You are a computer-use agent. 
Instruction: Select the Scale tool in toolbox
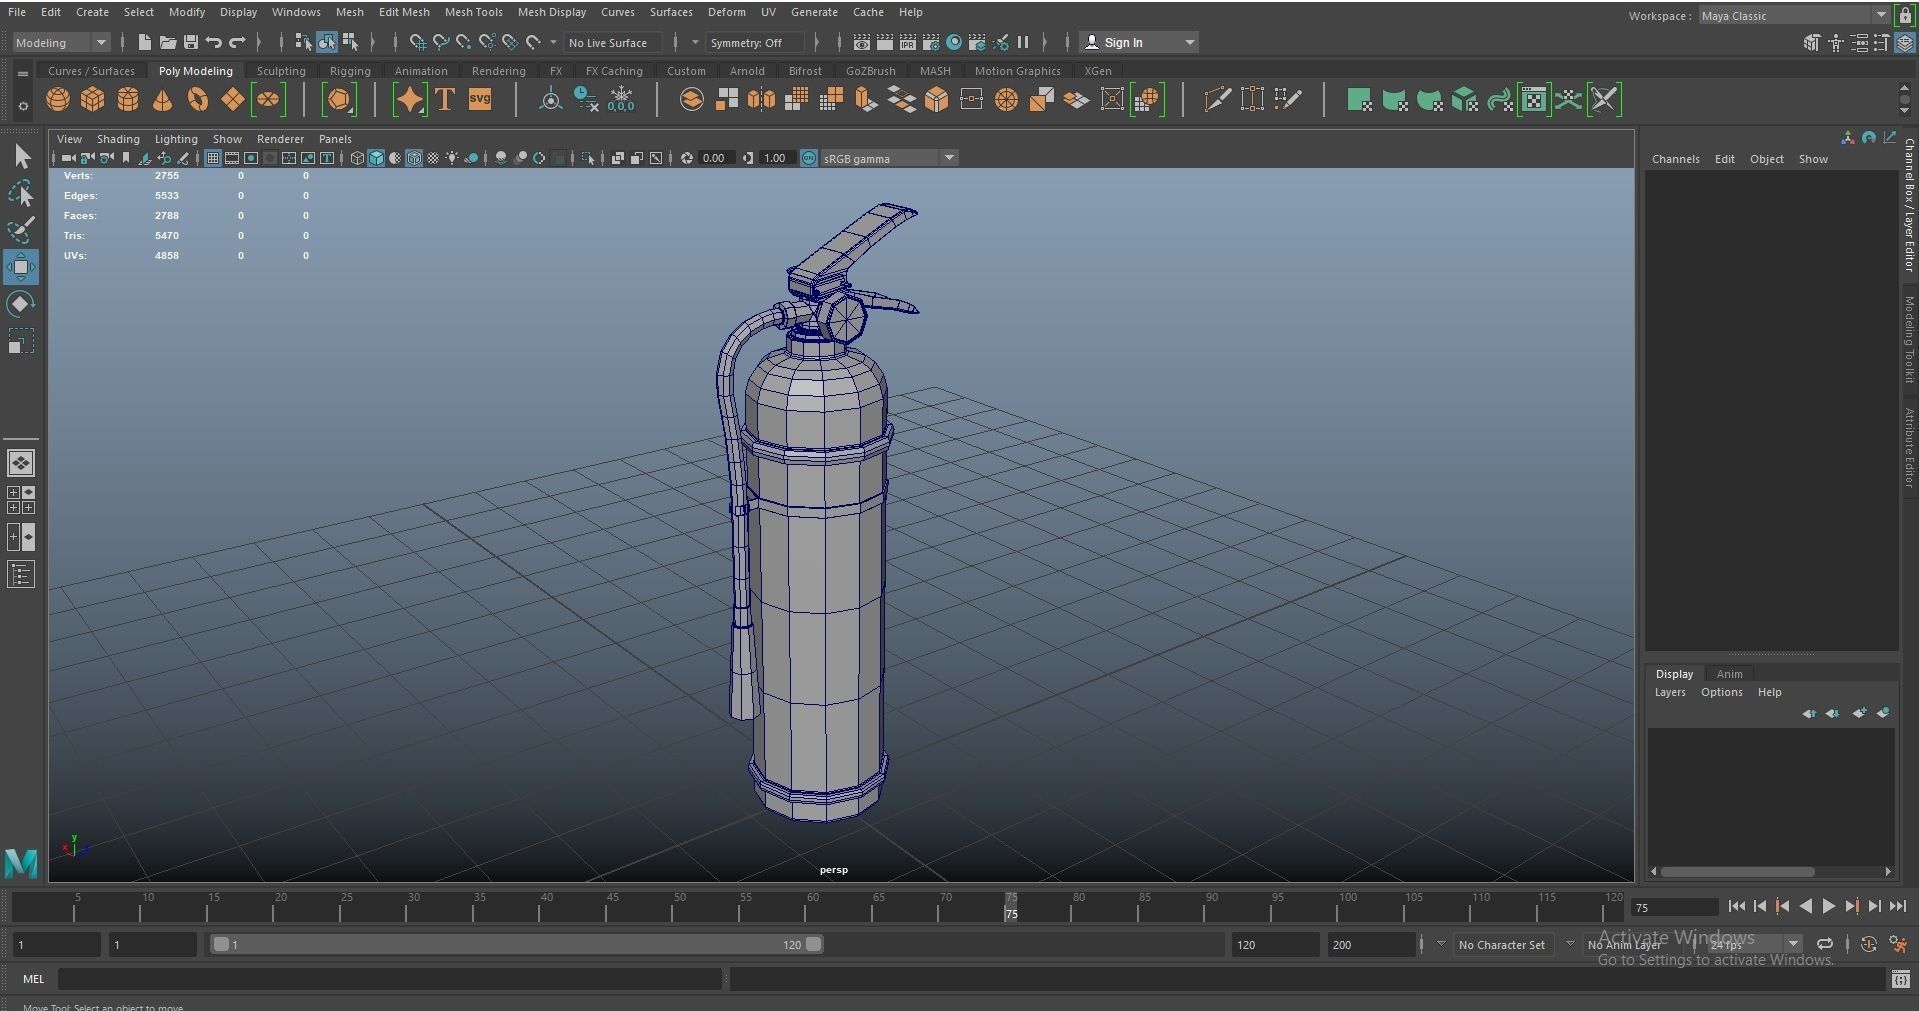click(x=21, y=341)
